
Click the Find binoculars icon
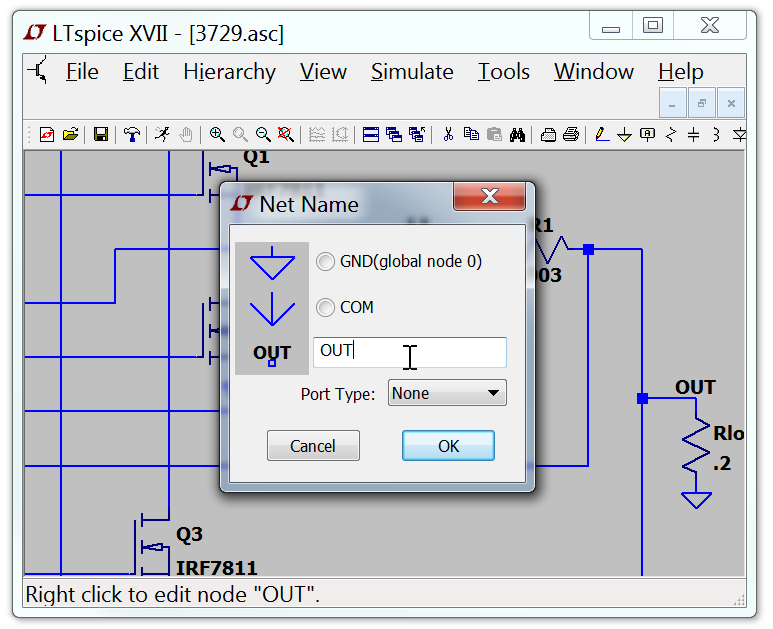[517, 134]
